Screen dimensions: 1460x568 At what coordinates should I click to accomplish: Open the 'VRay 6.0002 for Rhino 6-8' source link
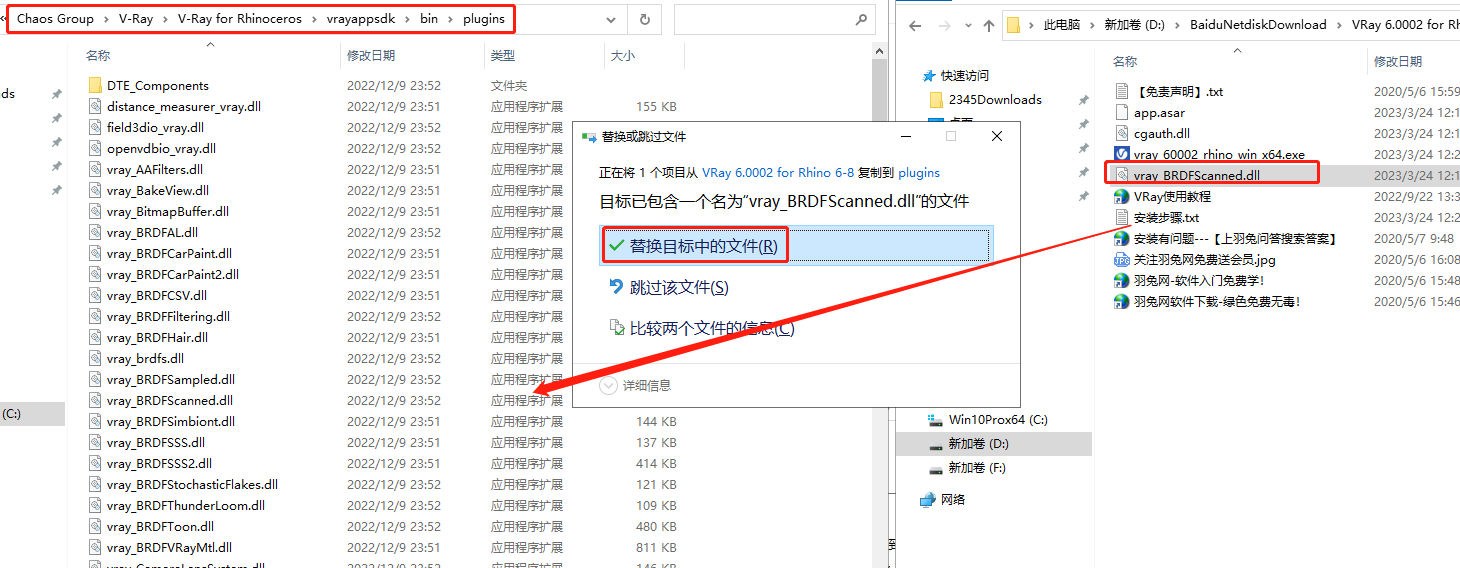778,172
